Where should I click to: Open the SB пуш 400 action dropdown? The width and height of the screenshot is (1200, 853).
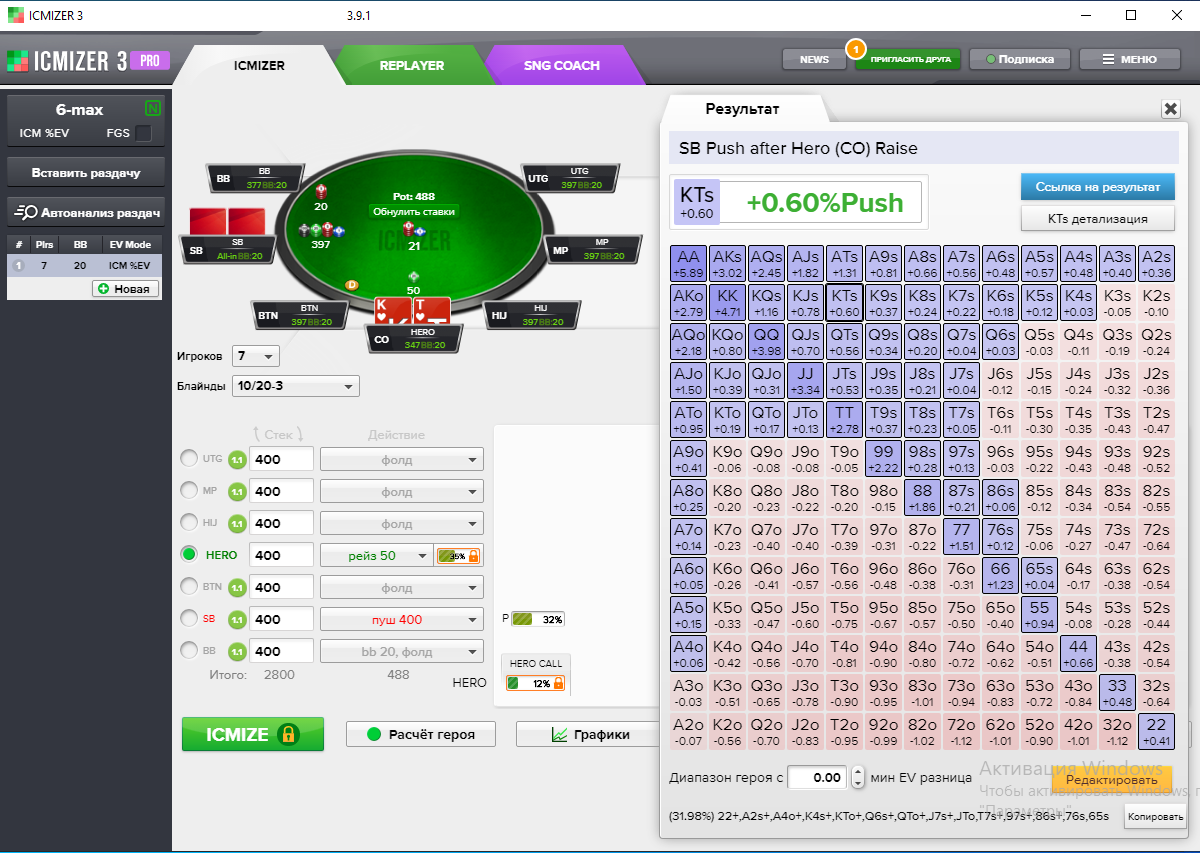(x=402, y=620)
